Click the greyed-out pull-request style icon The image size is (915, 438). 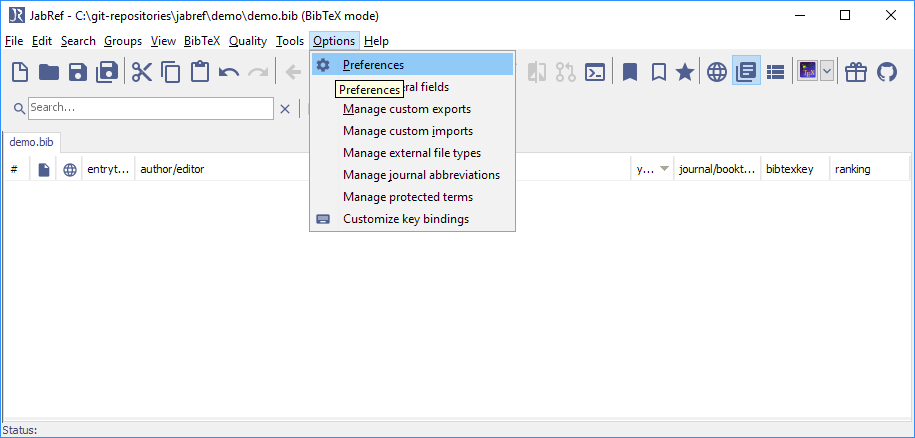(x=565, y=72)
